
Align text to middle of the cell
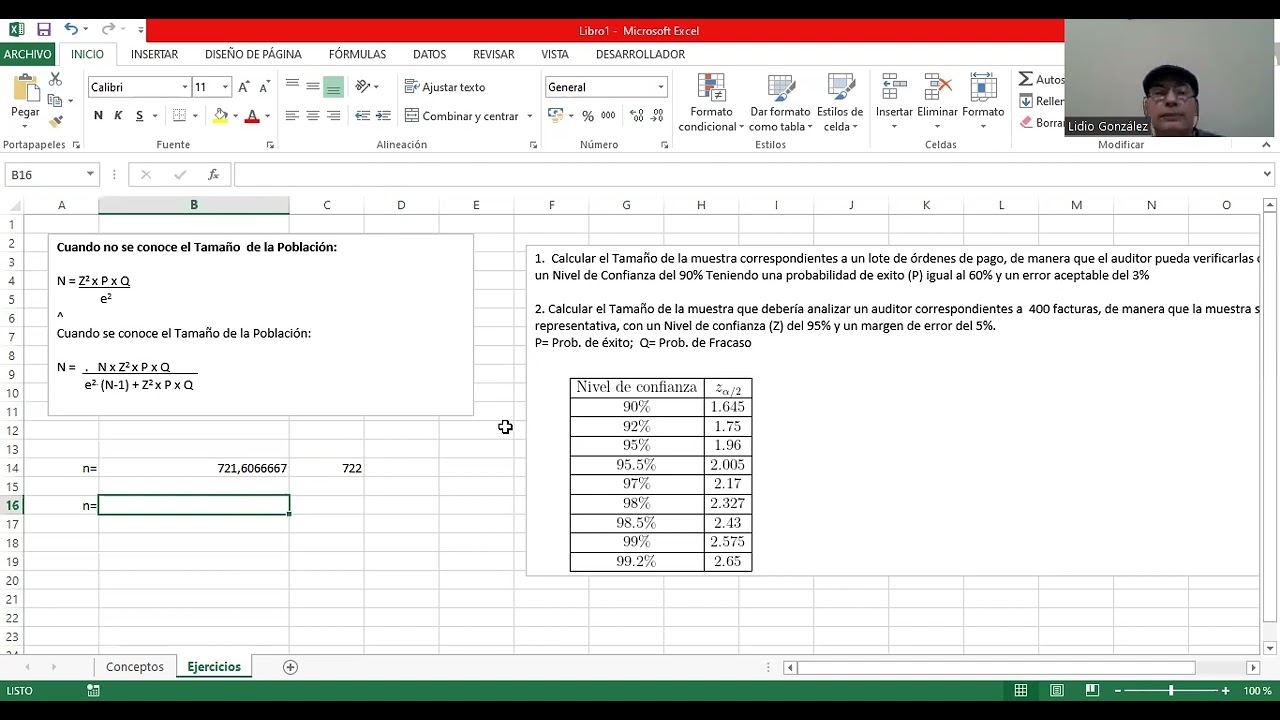coord(313,87)
